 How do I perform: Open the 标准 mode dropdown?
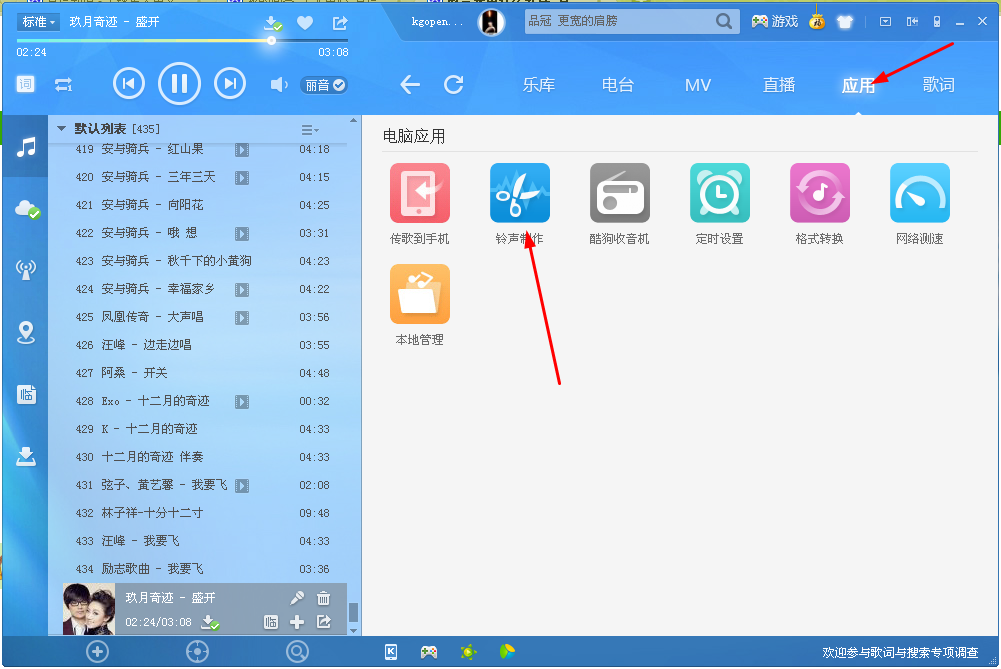point(38,22)
